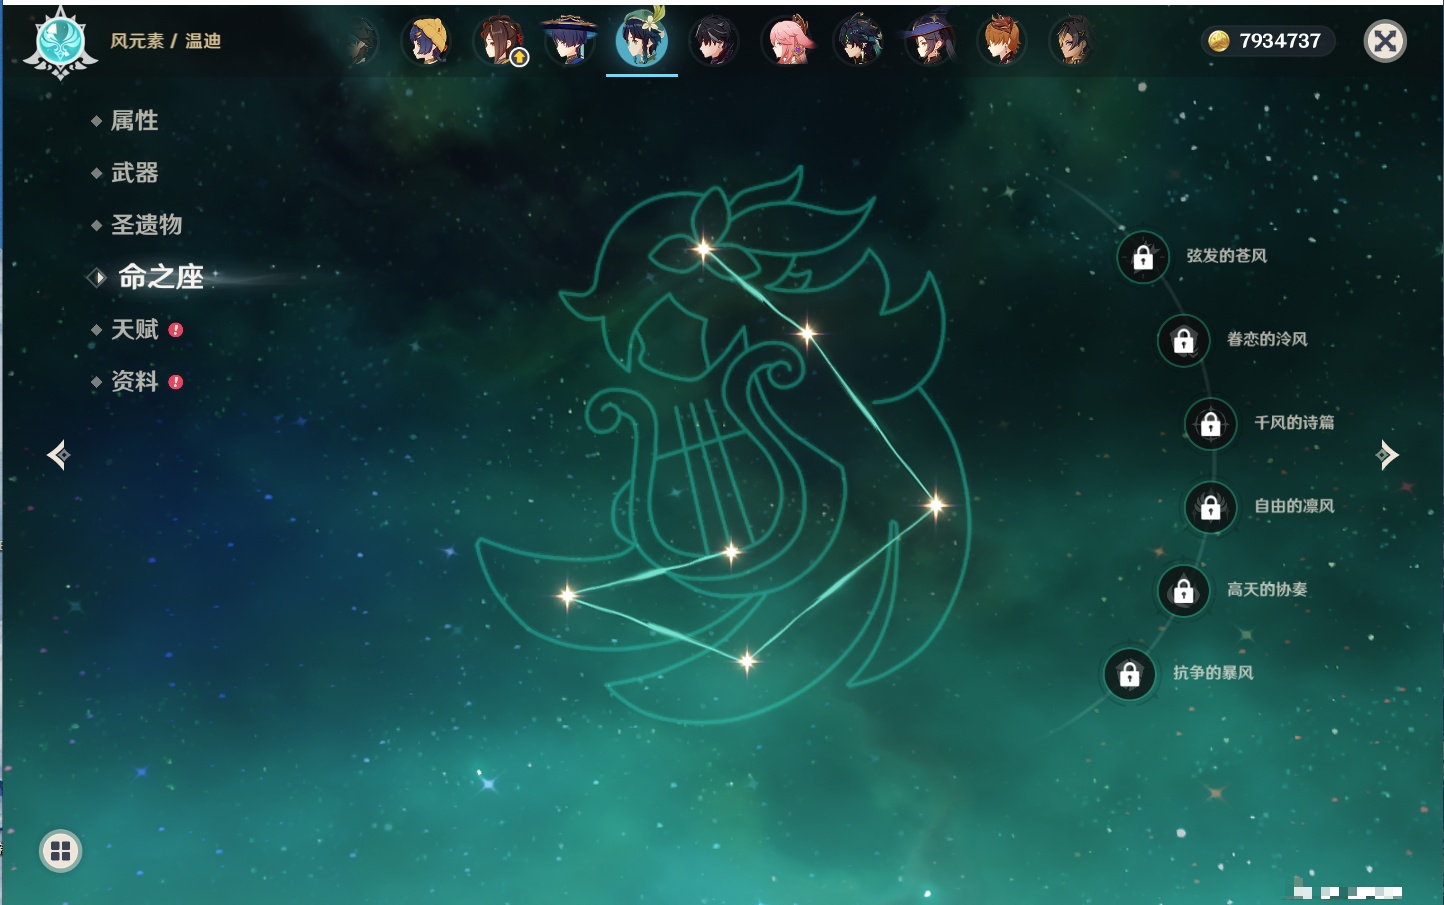Select the 命之座 constellation tab
Screen dimensions: 1444x905
coord(161,277)
